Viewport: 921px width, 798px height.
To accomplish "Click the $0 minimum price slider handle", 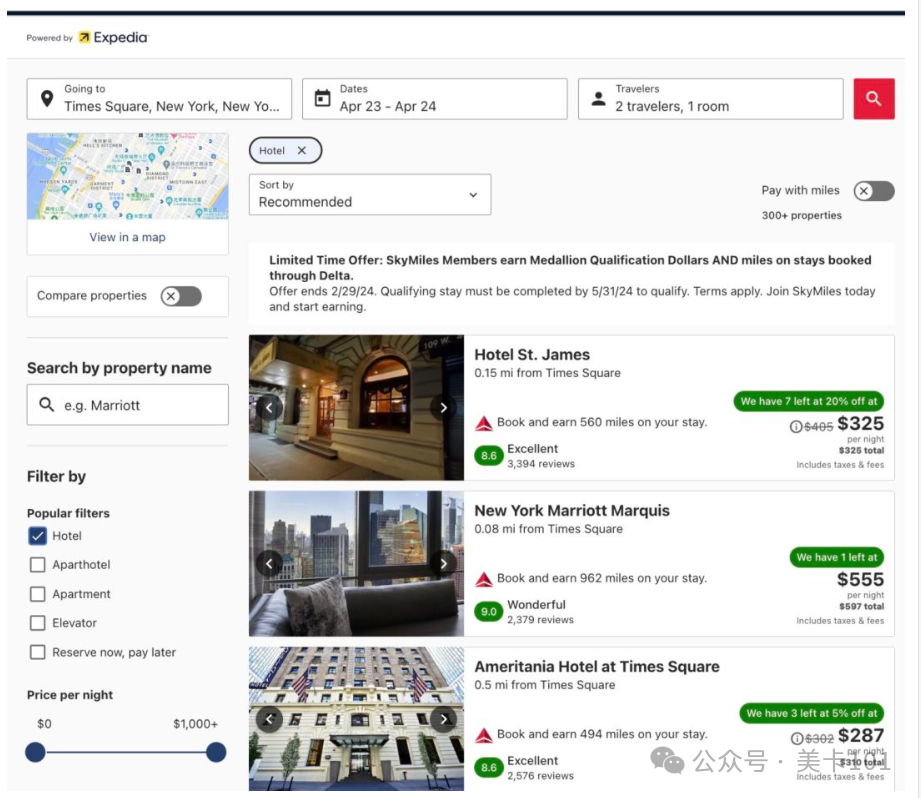I will [x=35, y=752].
